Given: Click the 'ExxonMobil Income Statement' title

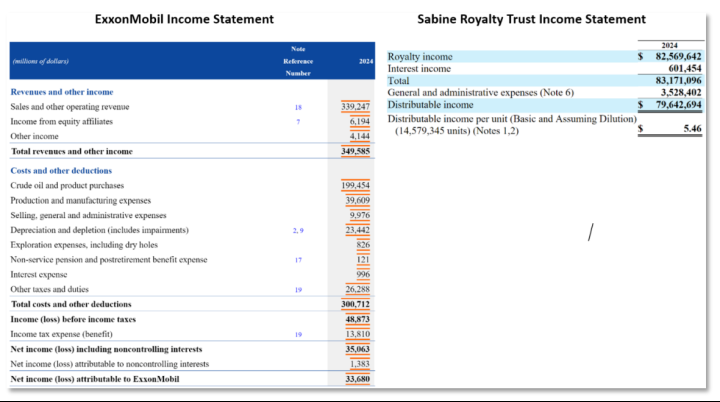Looking at the screenshot, I should [x=184, y=19].
